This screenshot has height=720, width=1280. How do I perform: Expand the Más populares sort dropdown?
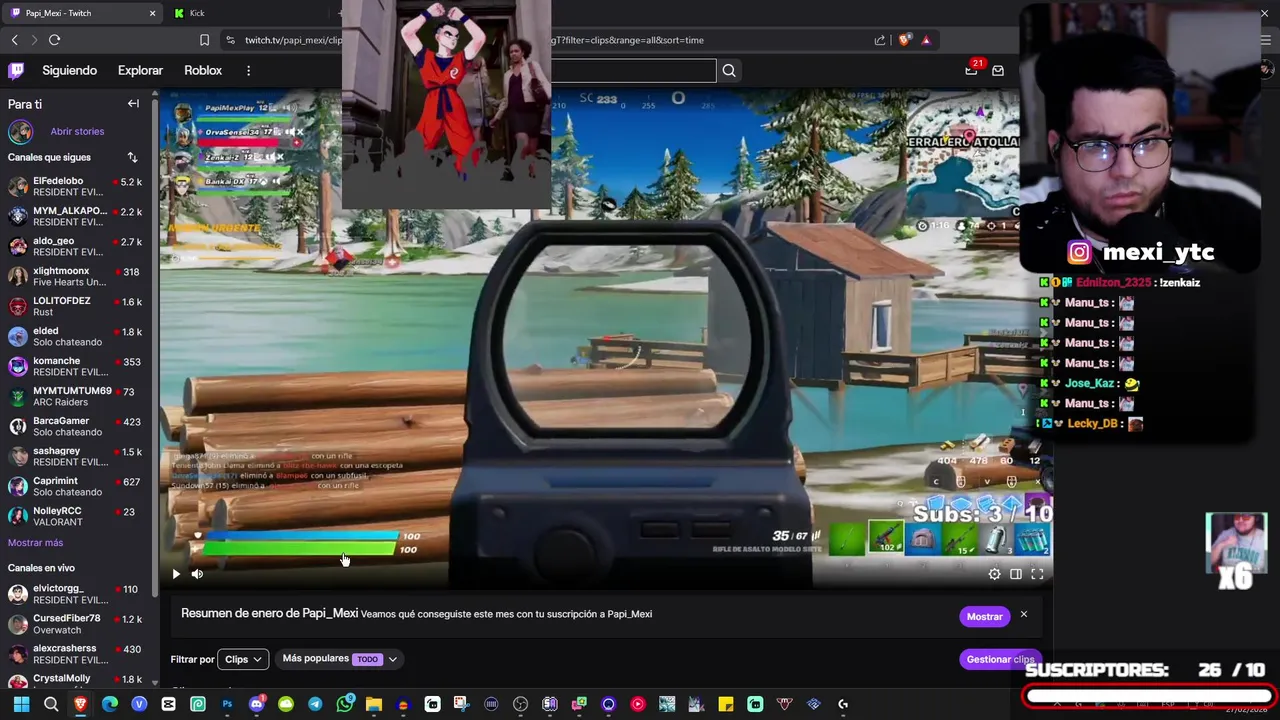(340, 659)
